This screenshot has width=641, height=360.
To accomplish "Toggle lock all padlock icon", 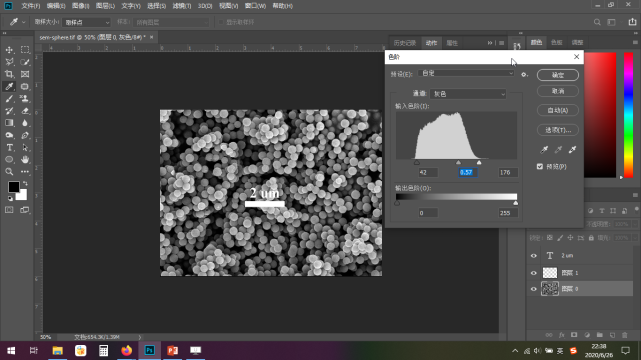I will click(591, 238).
